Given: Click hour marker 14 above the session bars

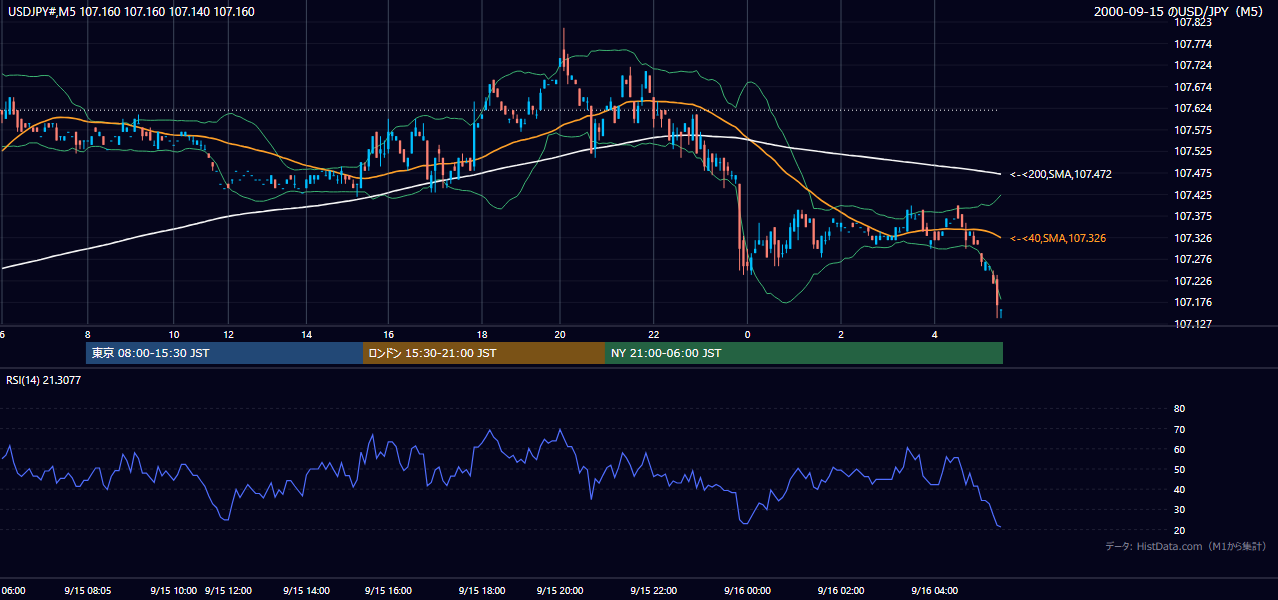Looking at the screenshot, I should pyautogui.click(x=307, y=334).
